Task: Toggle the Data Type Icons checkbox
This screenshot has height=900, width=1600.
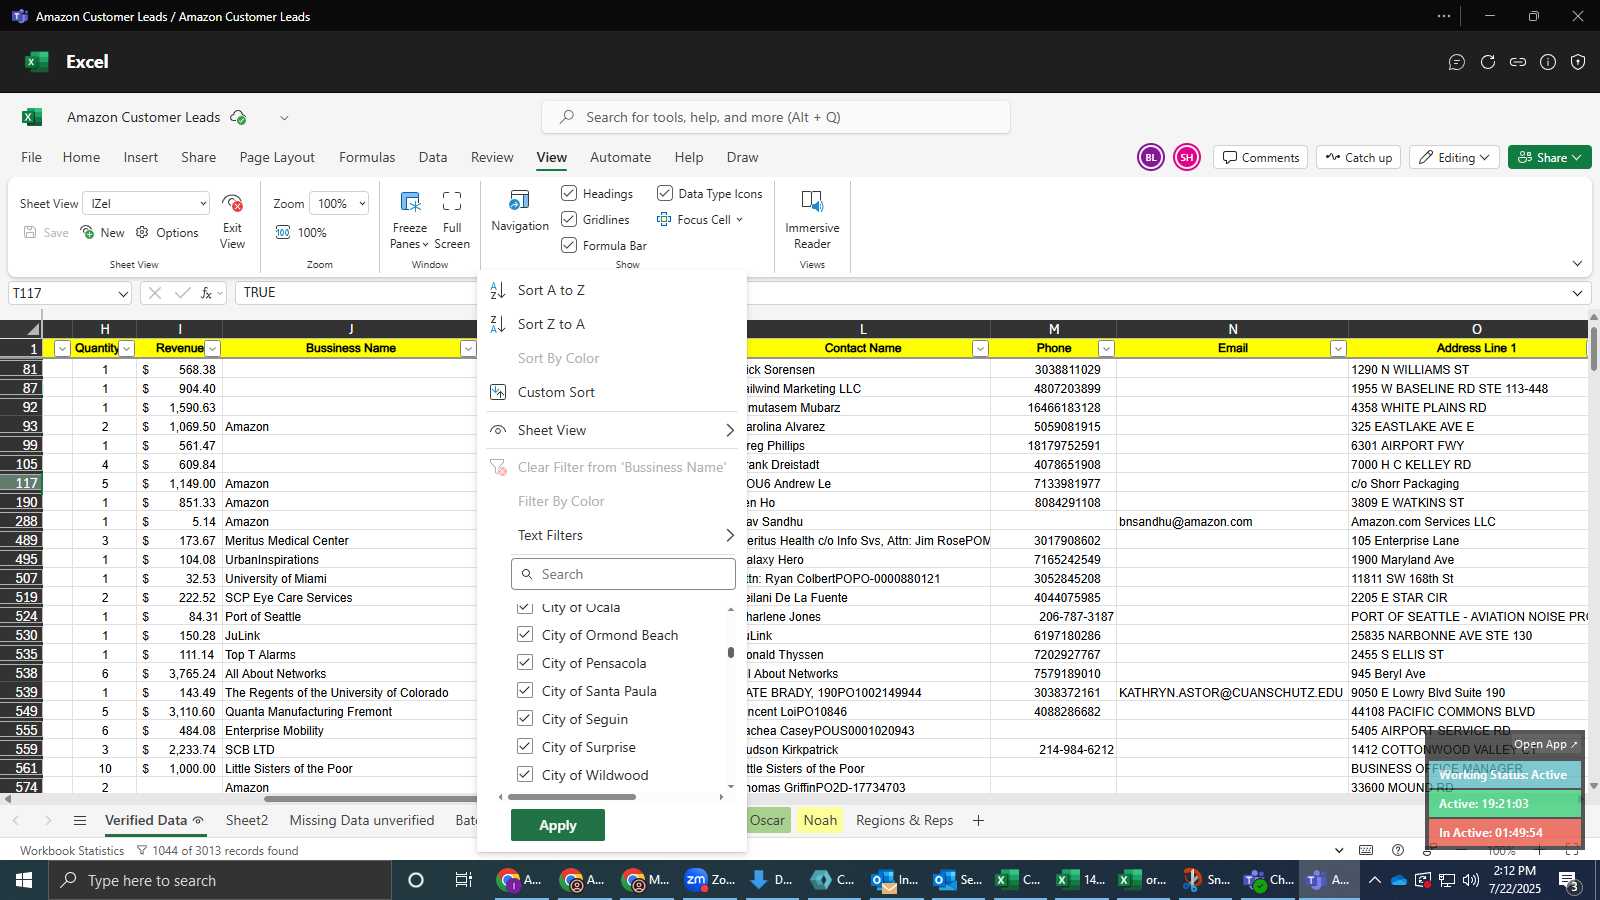Action: point(665,193)
